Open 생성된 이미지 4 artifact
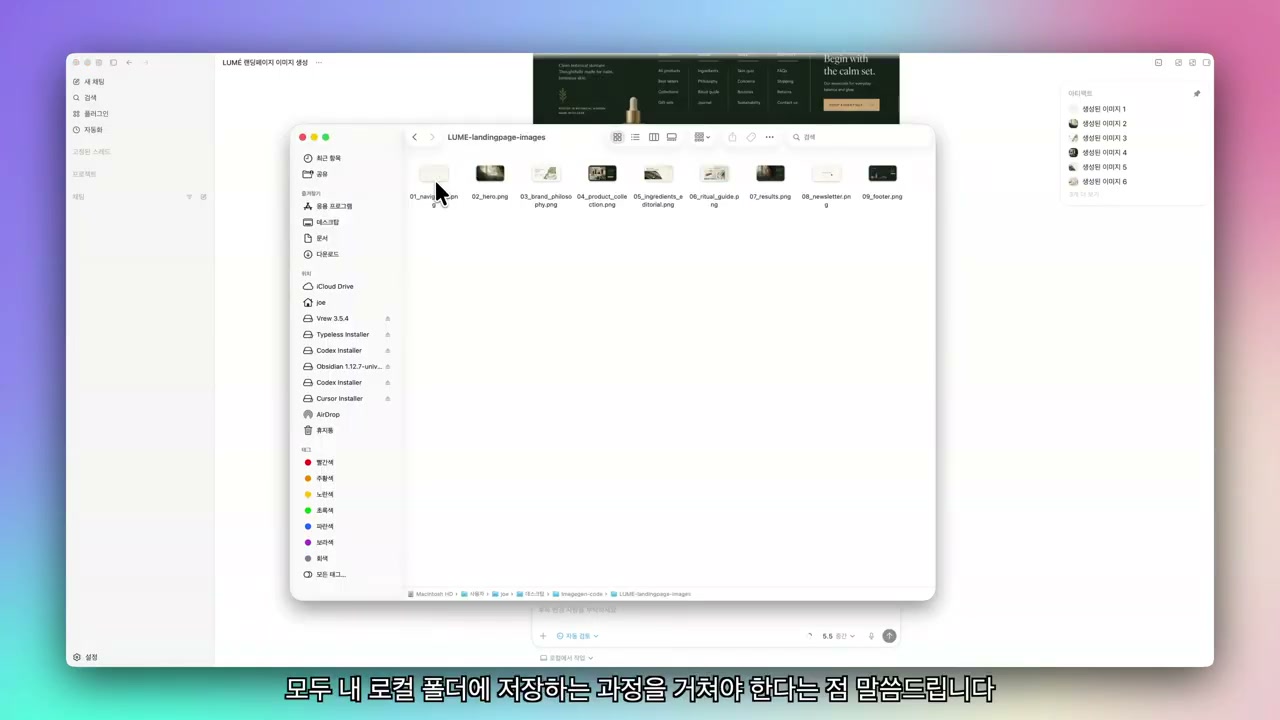The width and height of the screenshot is (1280, 720). tap(1098, 153)
